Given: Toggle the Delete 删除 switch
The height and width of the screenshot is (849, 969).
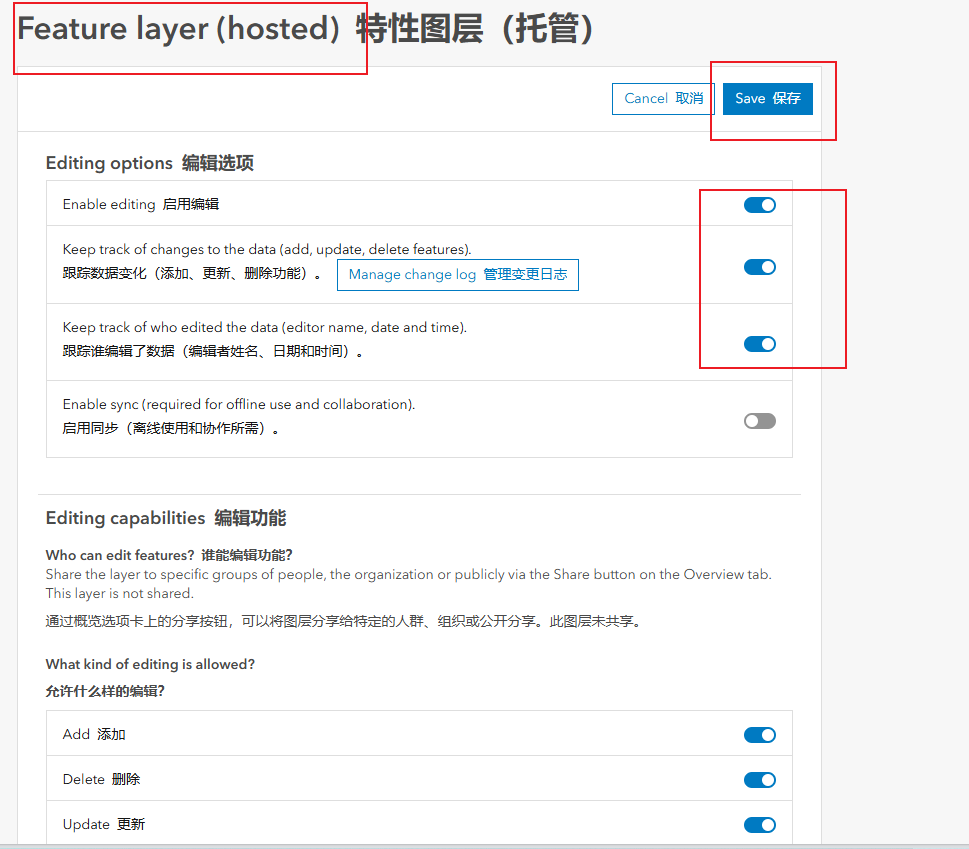Looking at the screenshot, I should [760, 780].
